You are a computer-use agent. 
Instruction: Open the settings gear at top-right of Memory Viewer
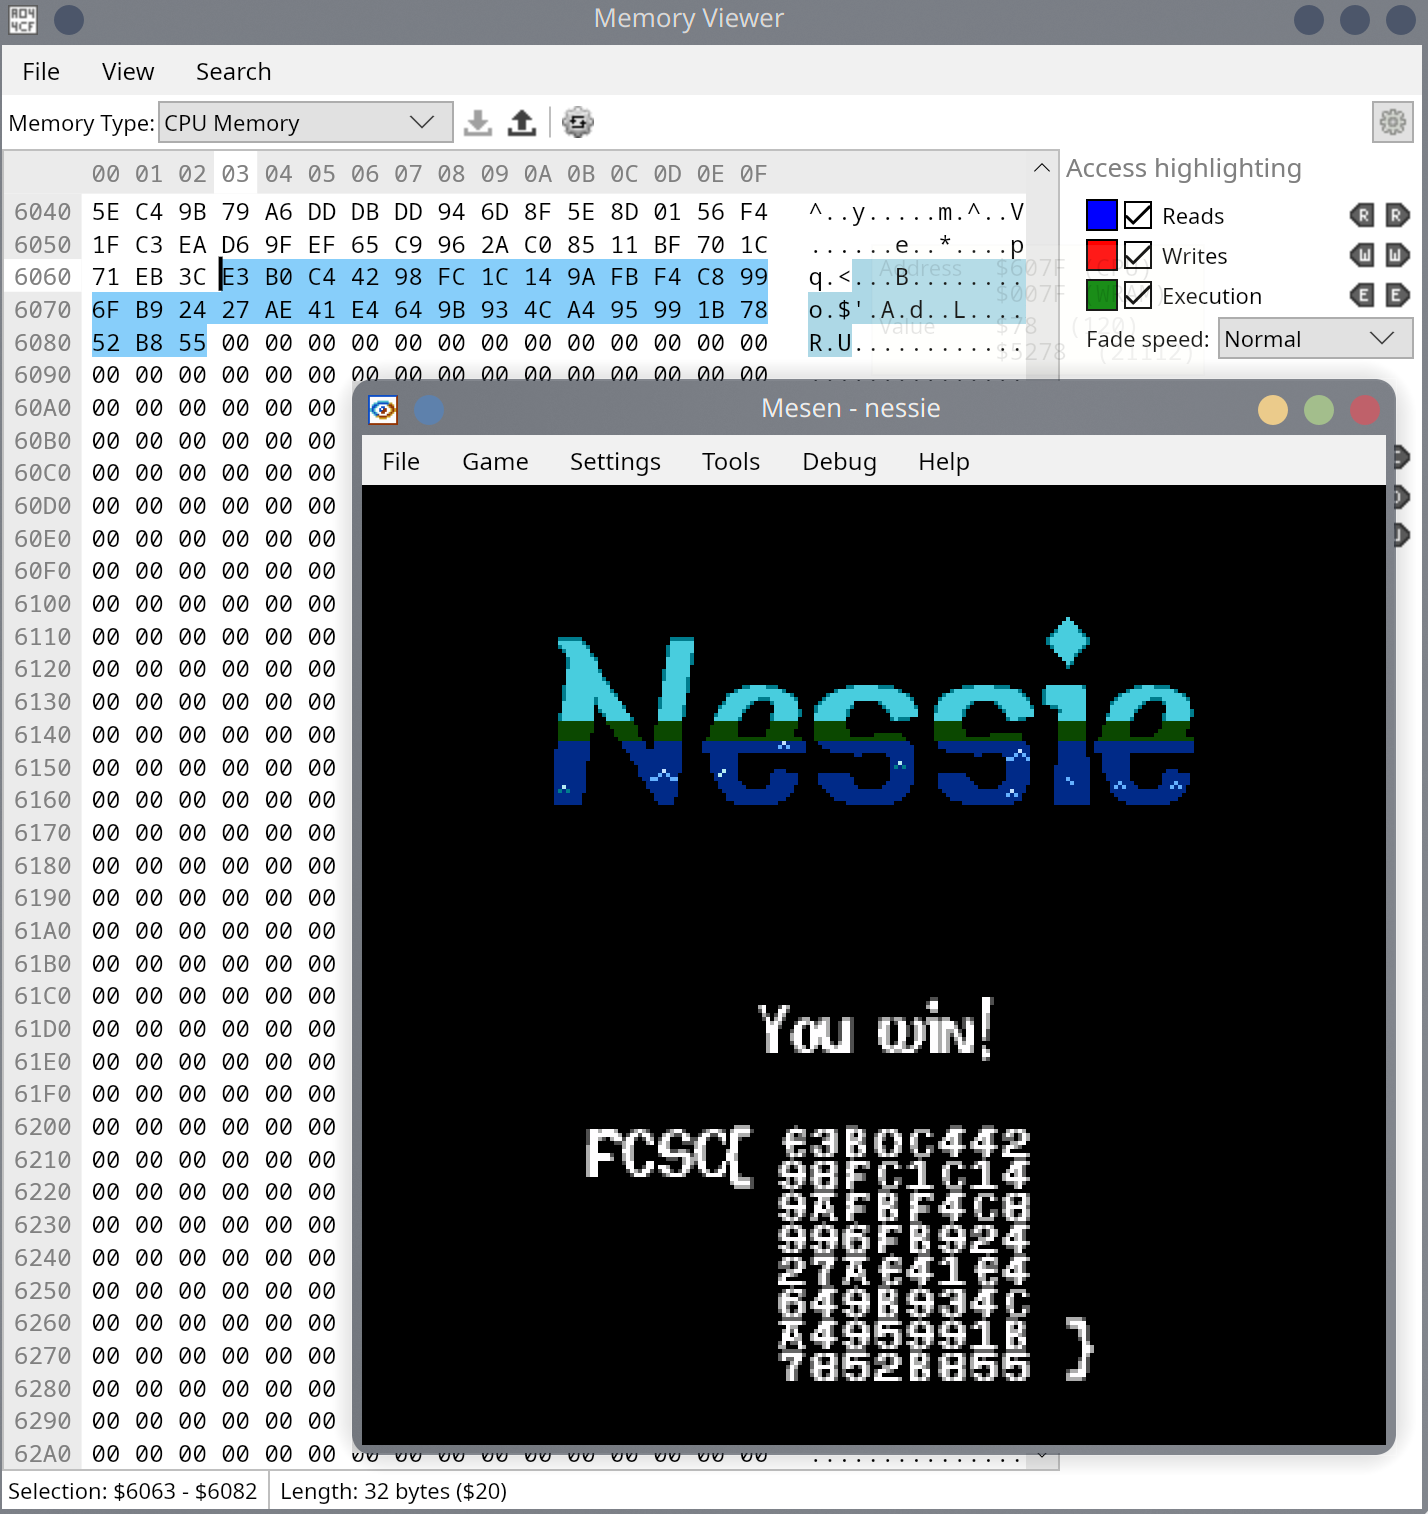click(1392, 122)
